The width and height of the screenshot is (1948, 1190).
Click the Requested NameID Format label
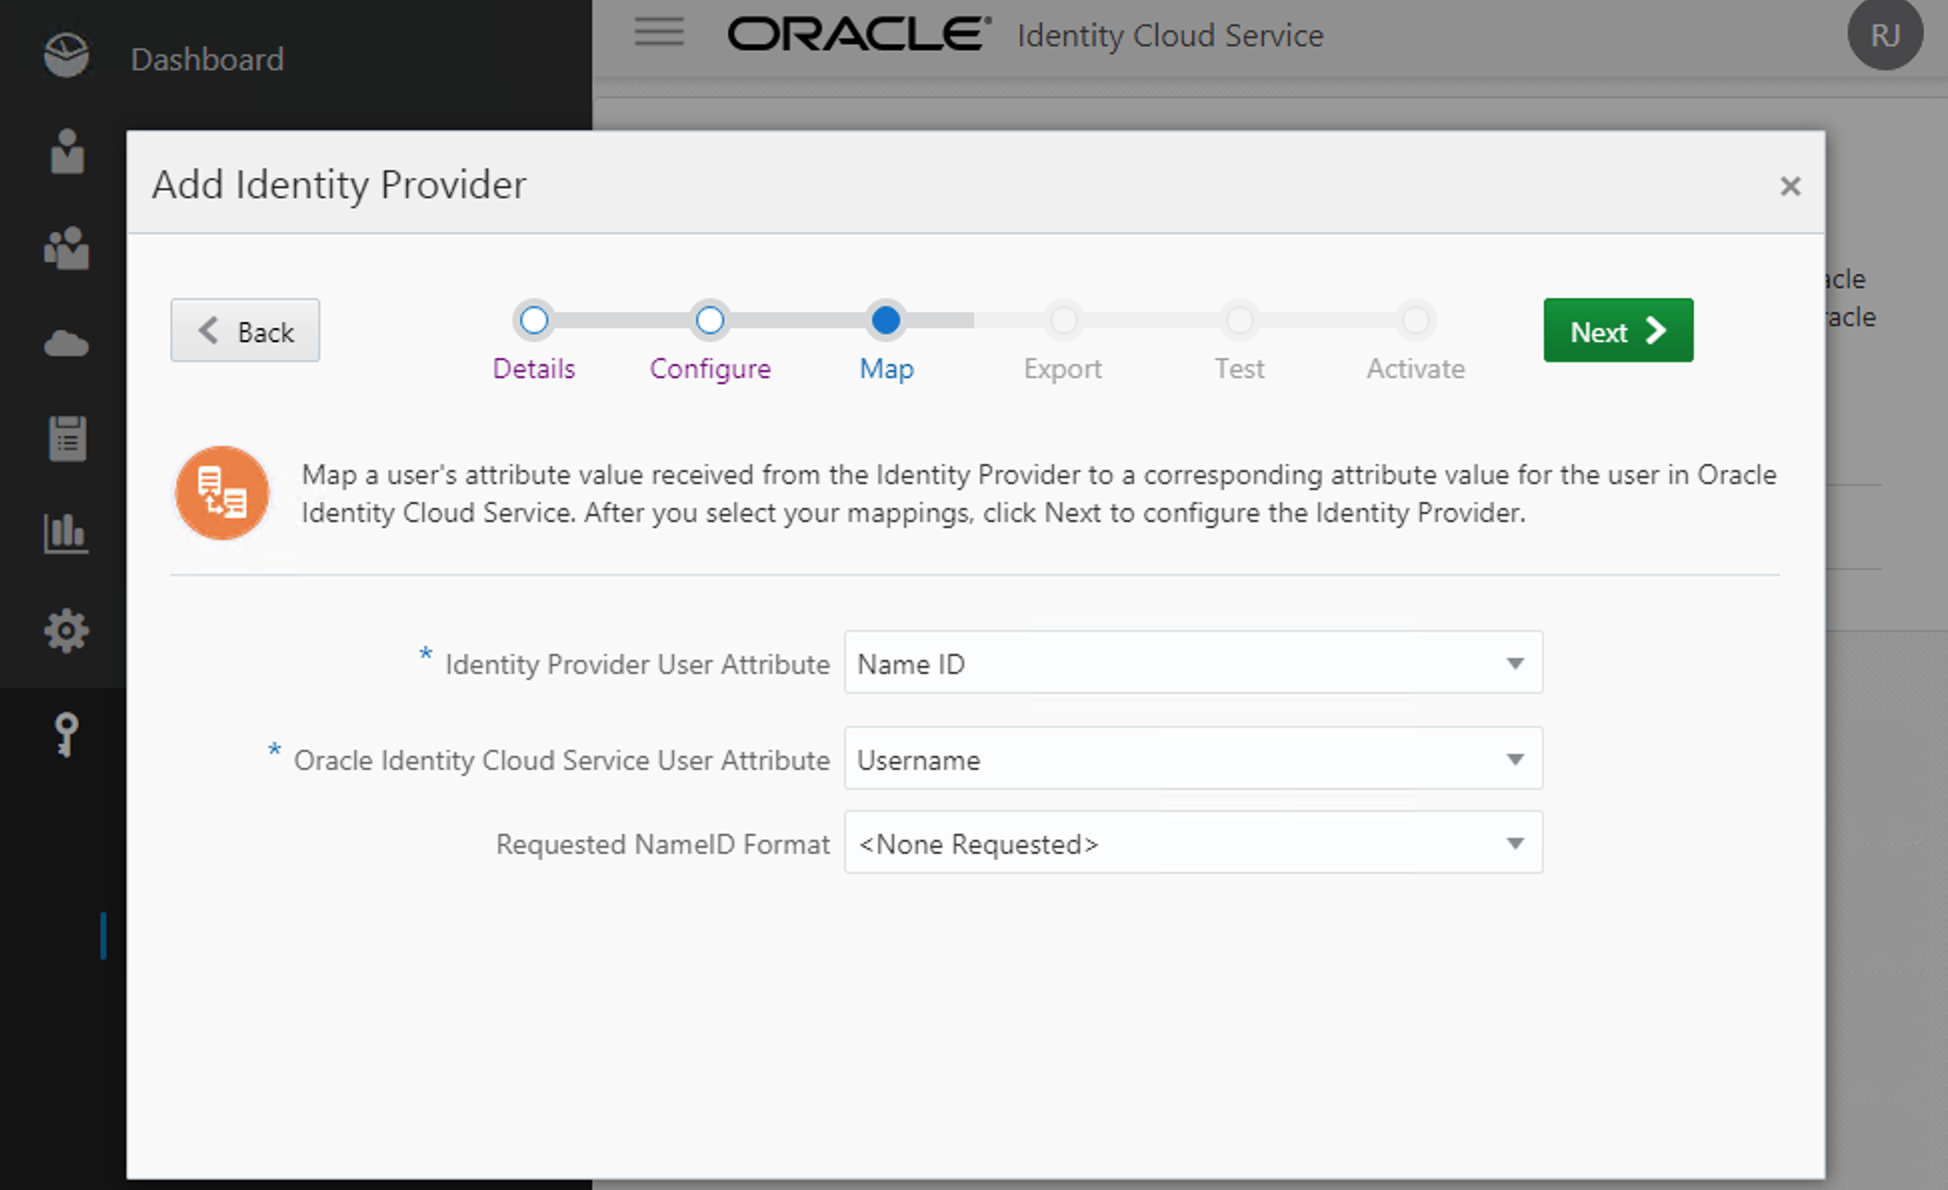pos(663,844)
